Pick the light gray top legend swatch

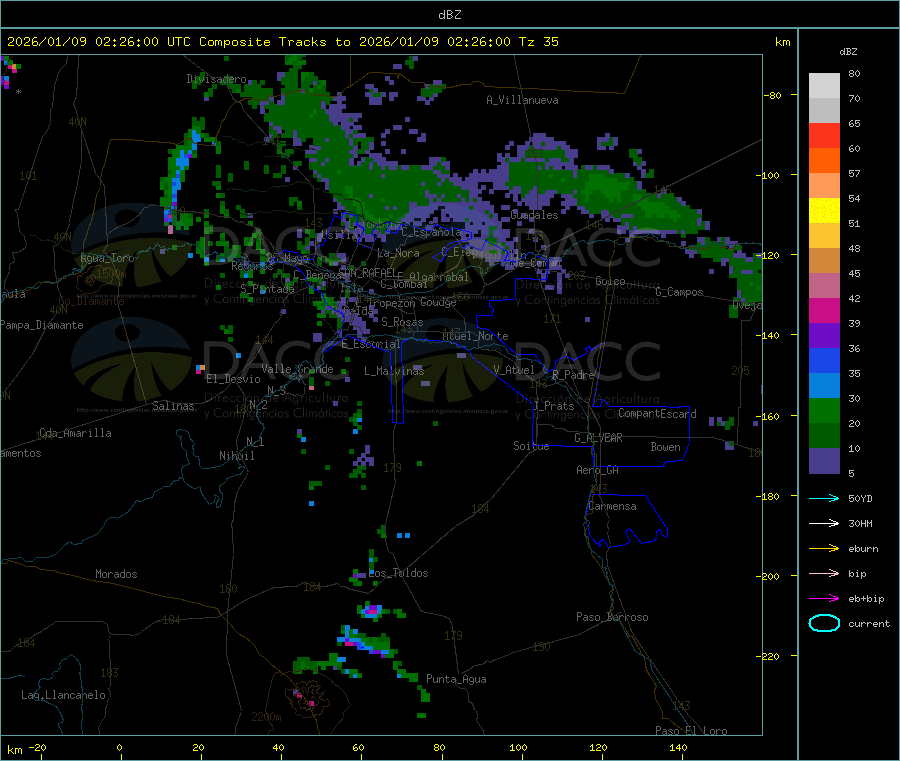(824, 86)
